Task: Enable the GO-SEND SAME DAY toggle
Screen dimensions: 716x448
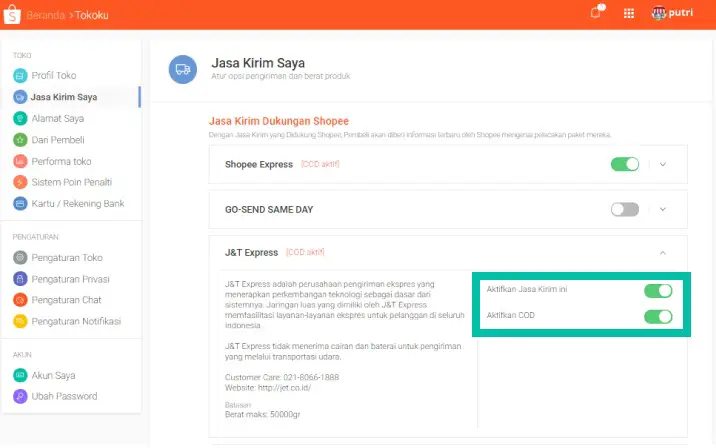Action: [x=625, y=209]
